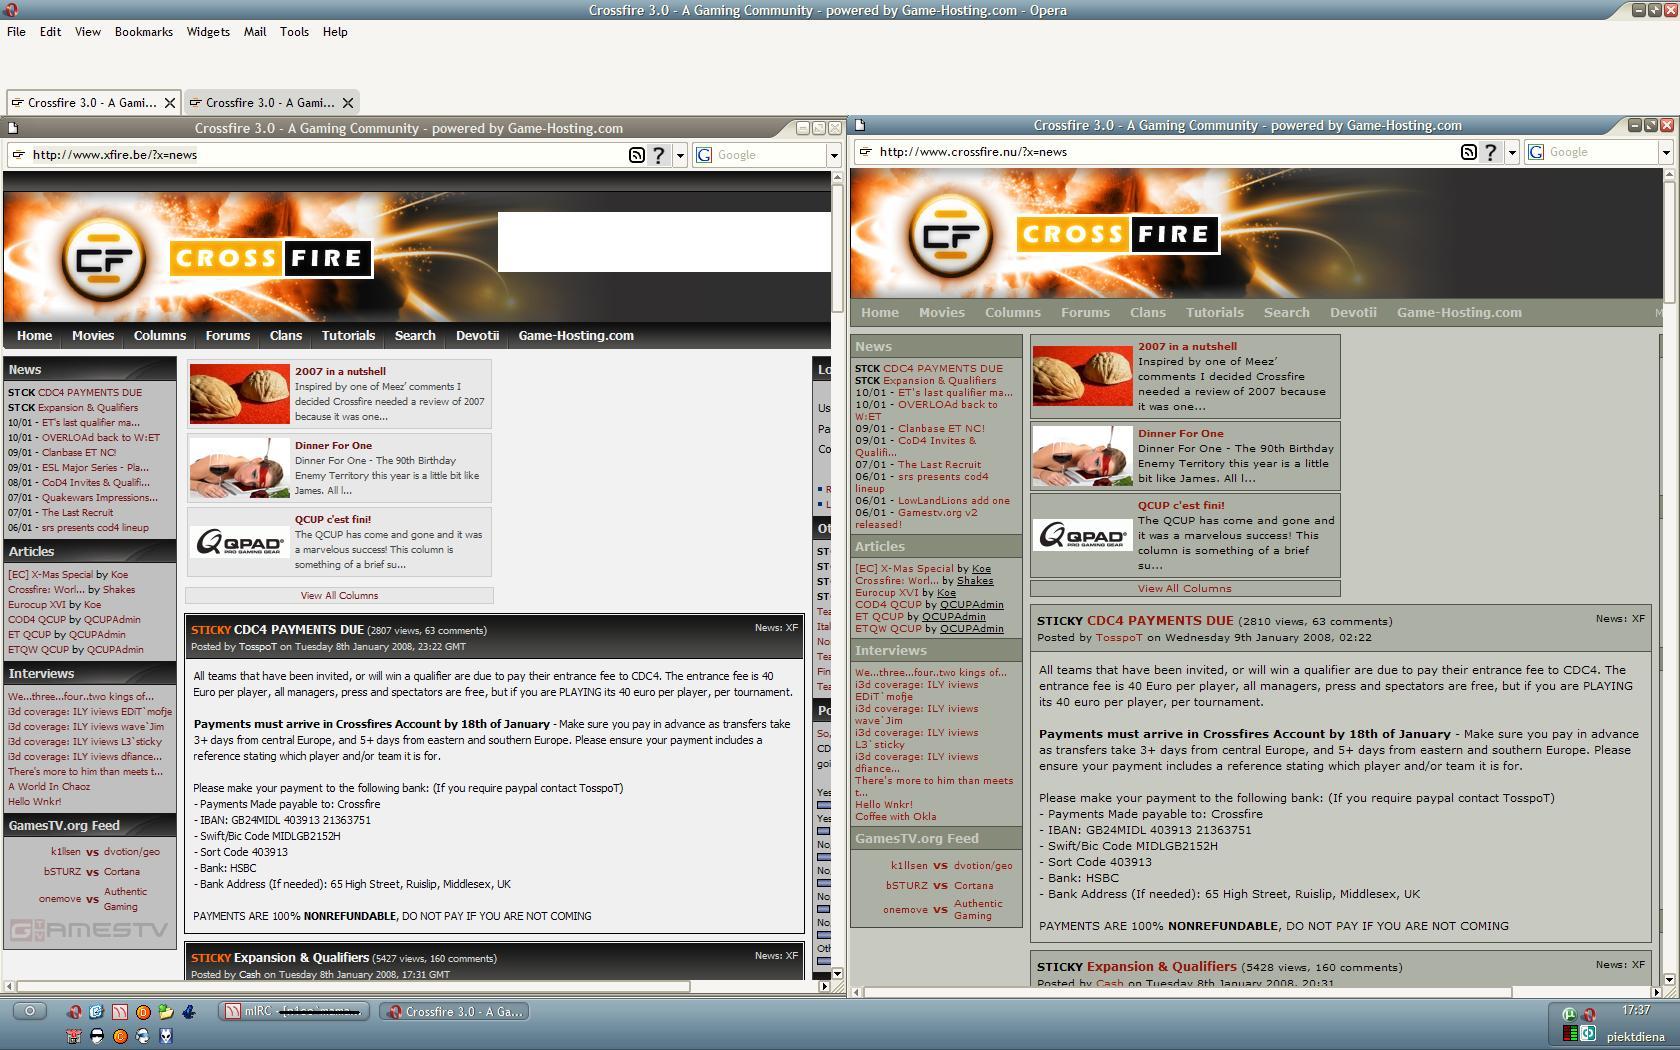The height and width of the screenshot is (1050, 1680).
Task: Open the Dinner For One thumbnail in crossfire.nu window
Action: click(1083, 456)
